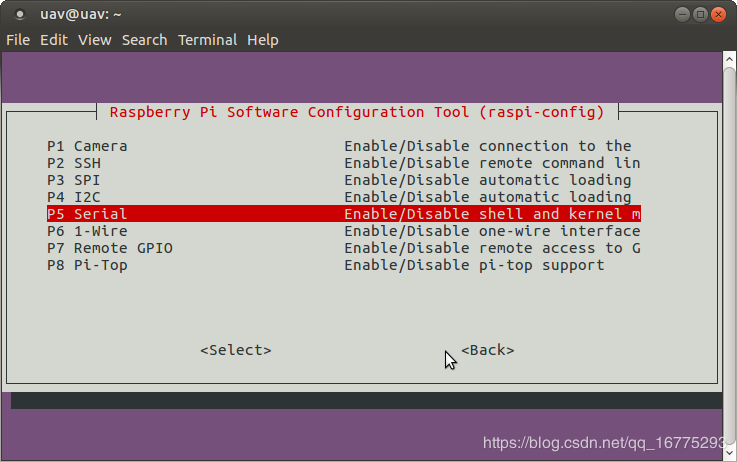Viewport: 737px width, 462px height.
Task: Click the <Select> button
Action: coord(235,350)
